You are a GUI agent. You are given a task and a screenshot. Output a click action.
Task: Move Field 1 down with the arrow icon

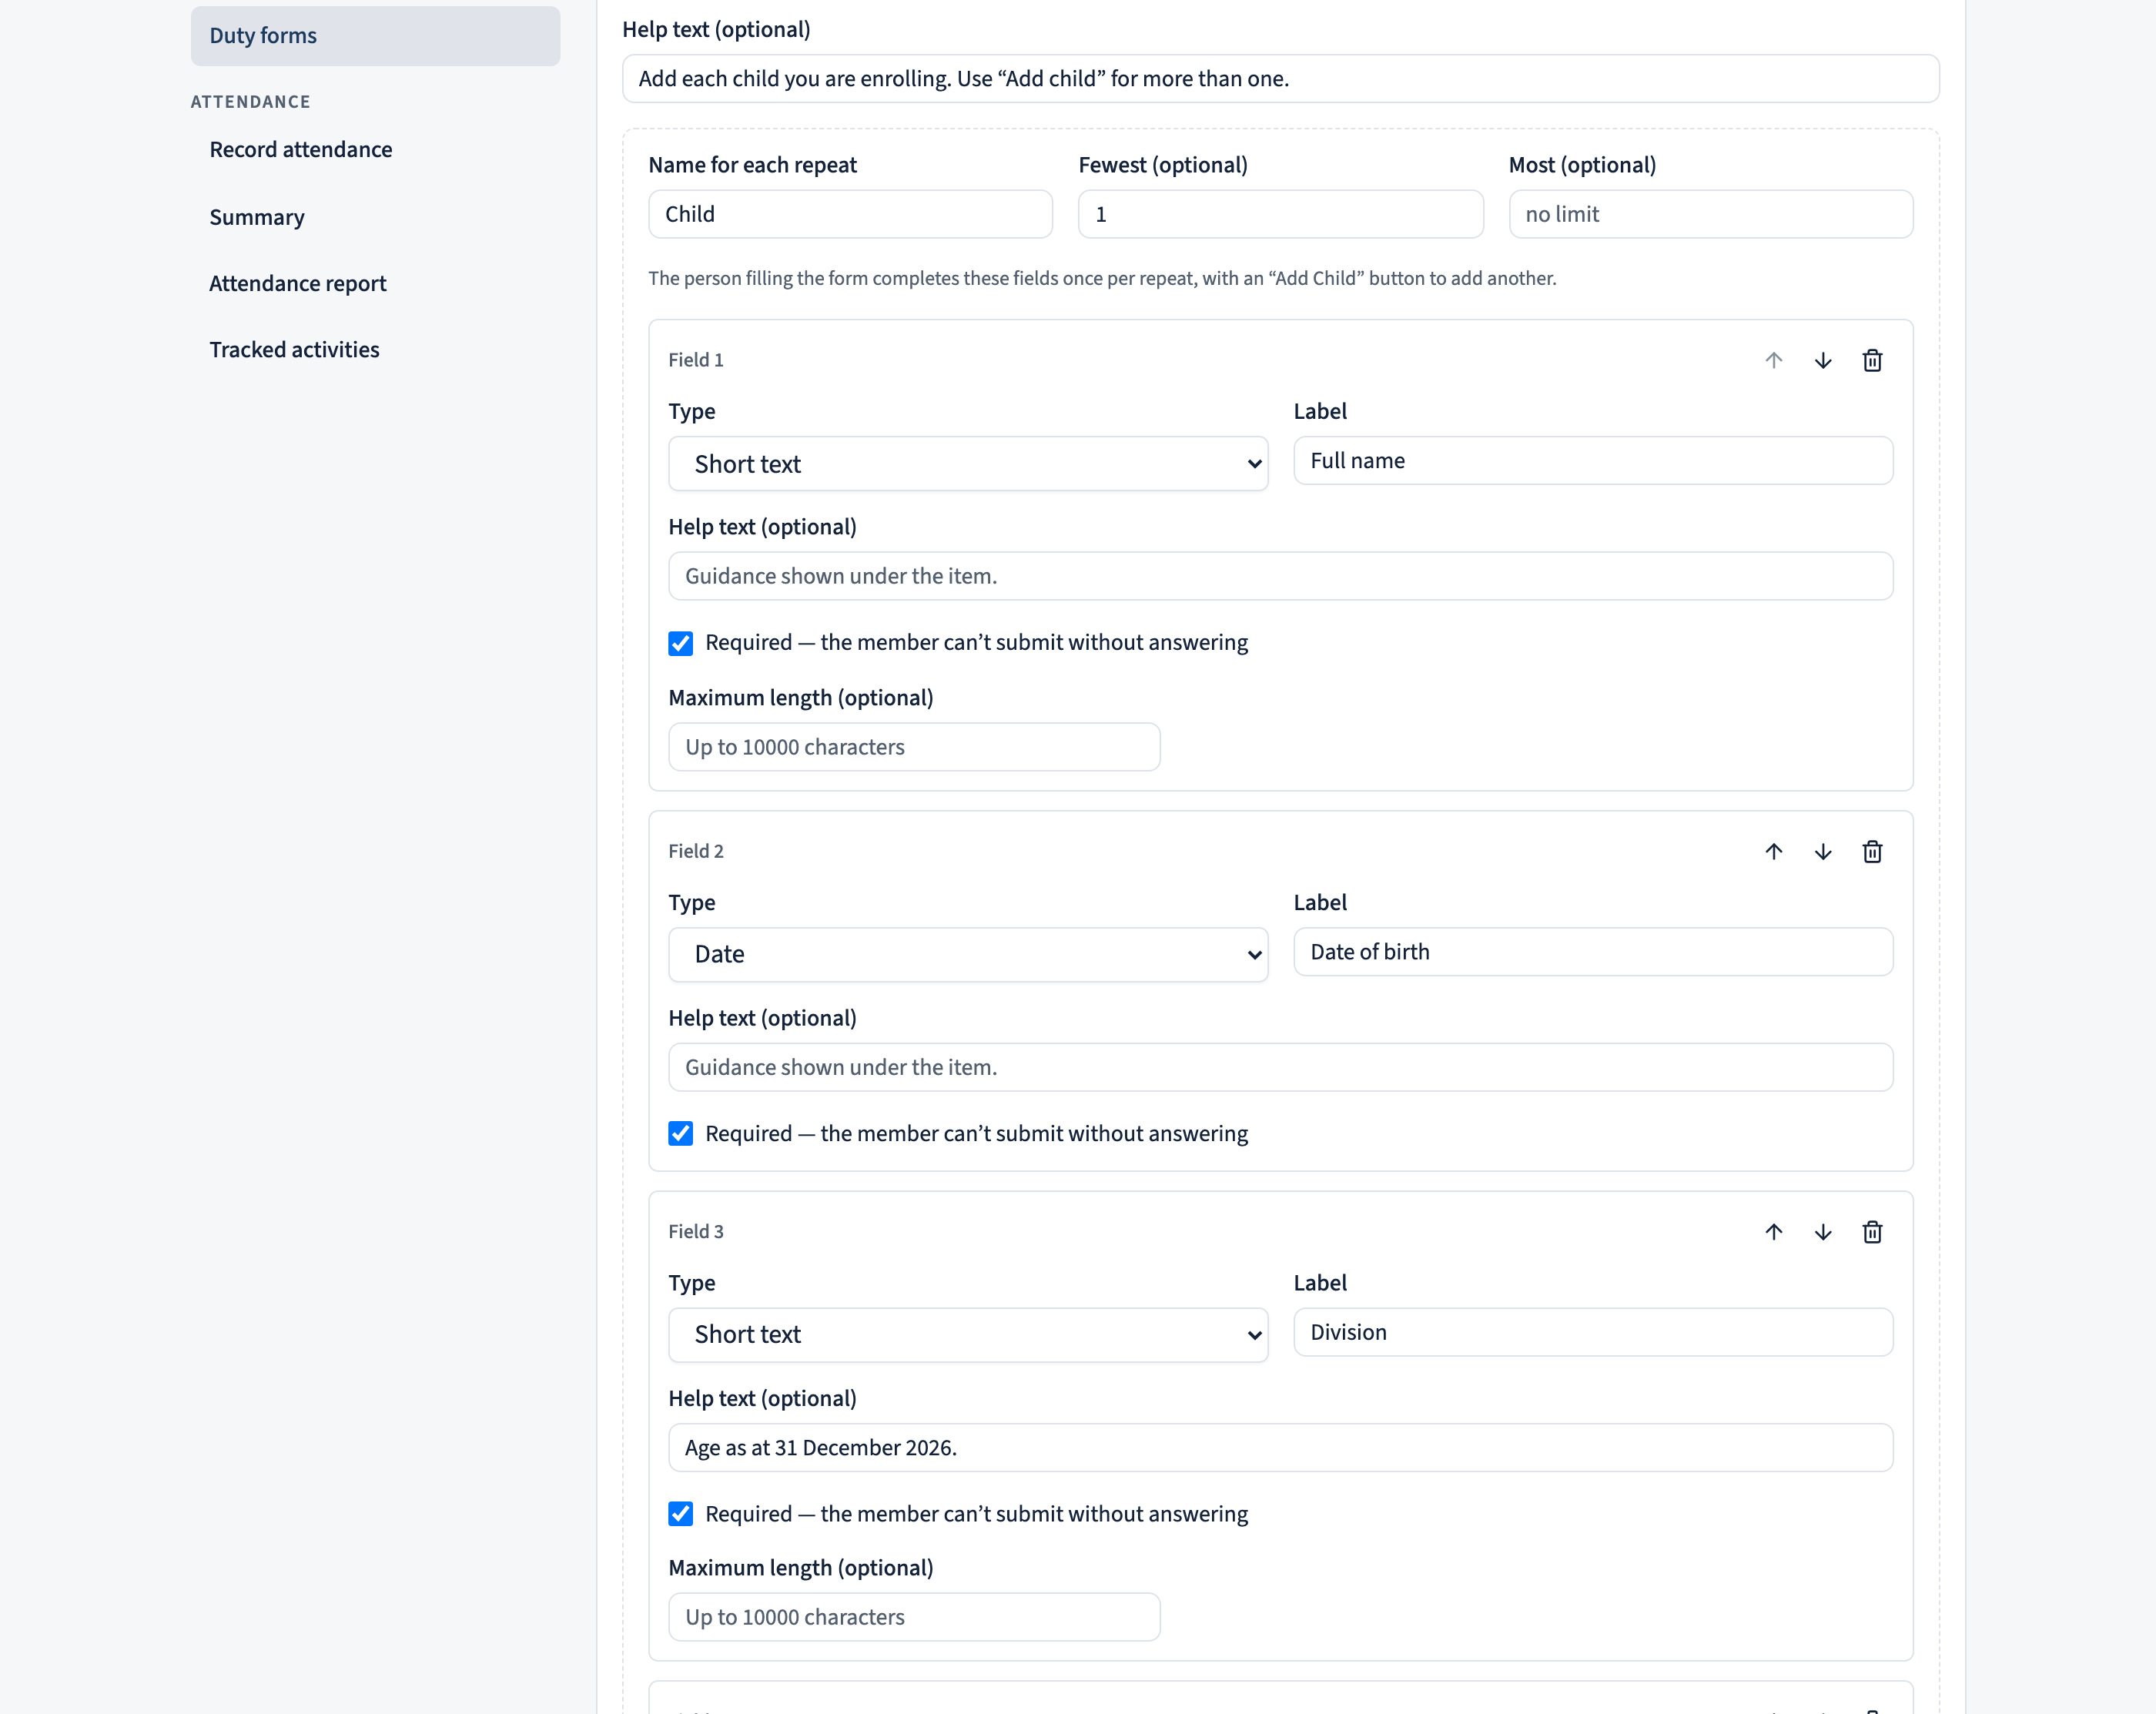(1823, 360)
